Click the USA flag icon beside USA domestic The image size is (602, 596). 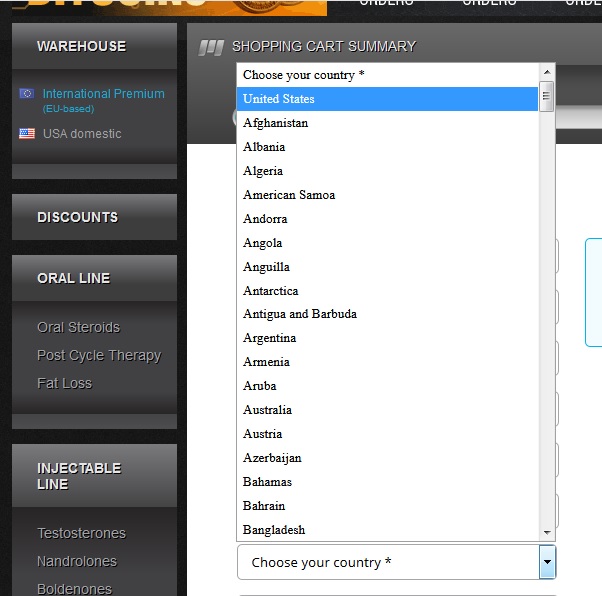(x=26, y=134)
